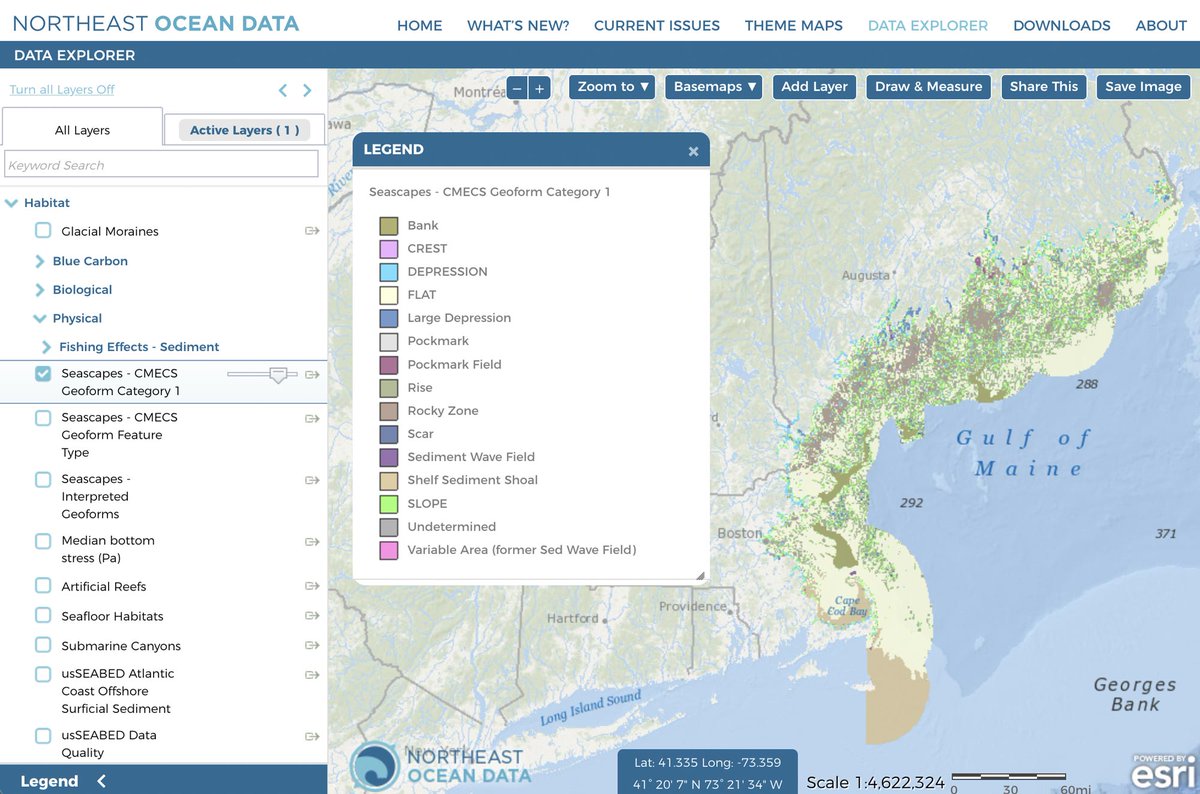Open info link for Seafloor Habitats layer
This screenshot has width=1200, height=794.
(312, 616)
